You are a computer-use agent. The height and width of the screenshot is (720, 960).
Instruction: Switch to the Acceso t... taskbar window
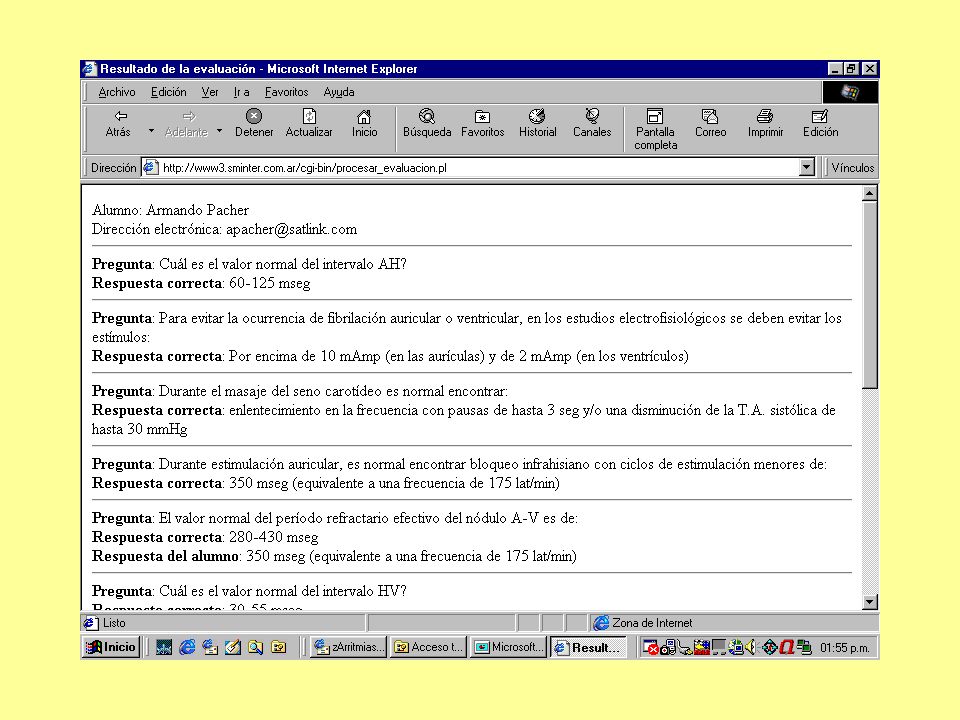tap(428, 647)
